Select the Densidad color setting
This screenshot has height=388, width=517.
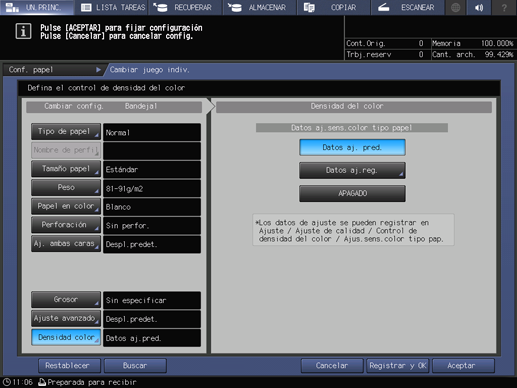[66, 337]
